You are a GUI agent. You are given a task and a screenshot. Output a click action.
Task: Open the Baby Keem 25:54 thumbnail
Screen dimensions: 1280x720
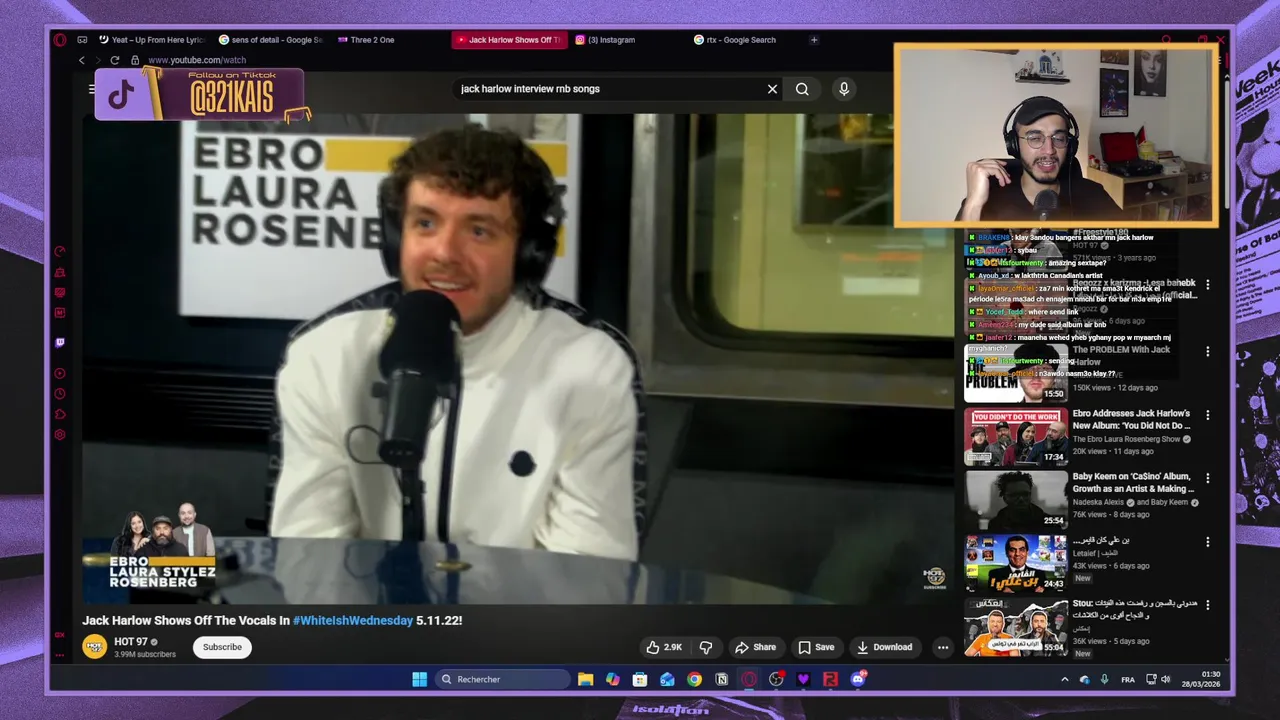tap(1016, 500)
